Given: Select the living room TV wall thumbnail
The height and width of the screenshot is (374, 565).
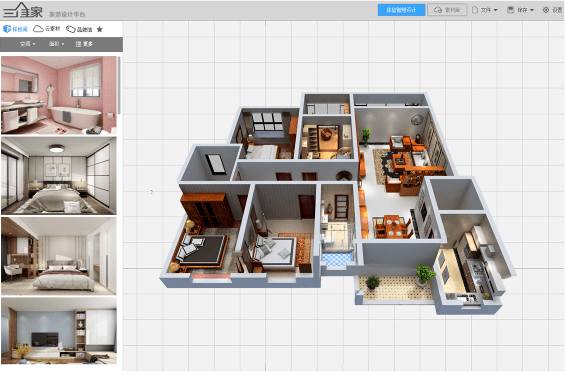Looking at the screenshot, I should click(59, 331).
